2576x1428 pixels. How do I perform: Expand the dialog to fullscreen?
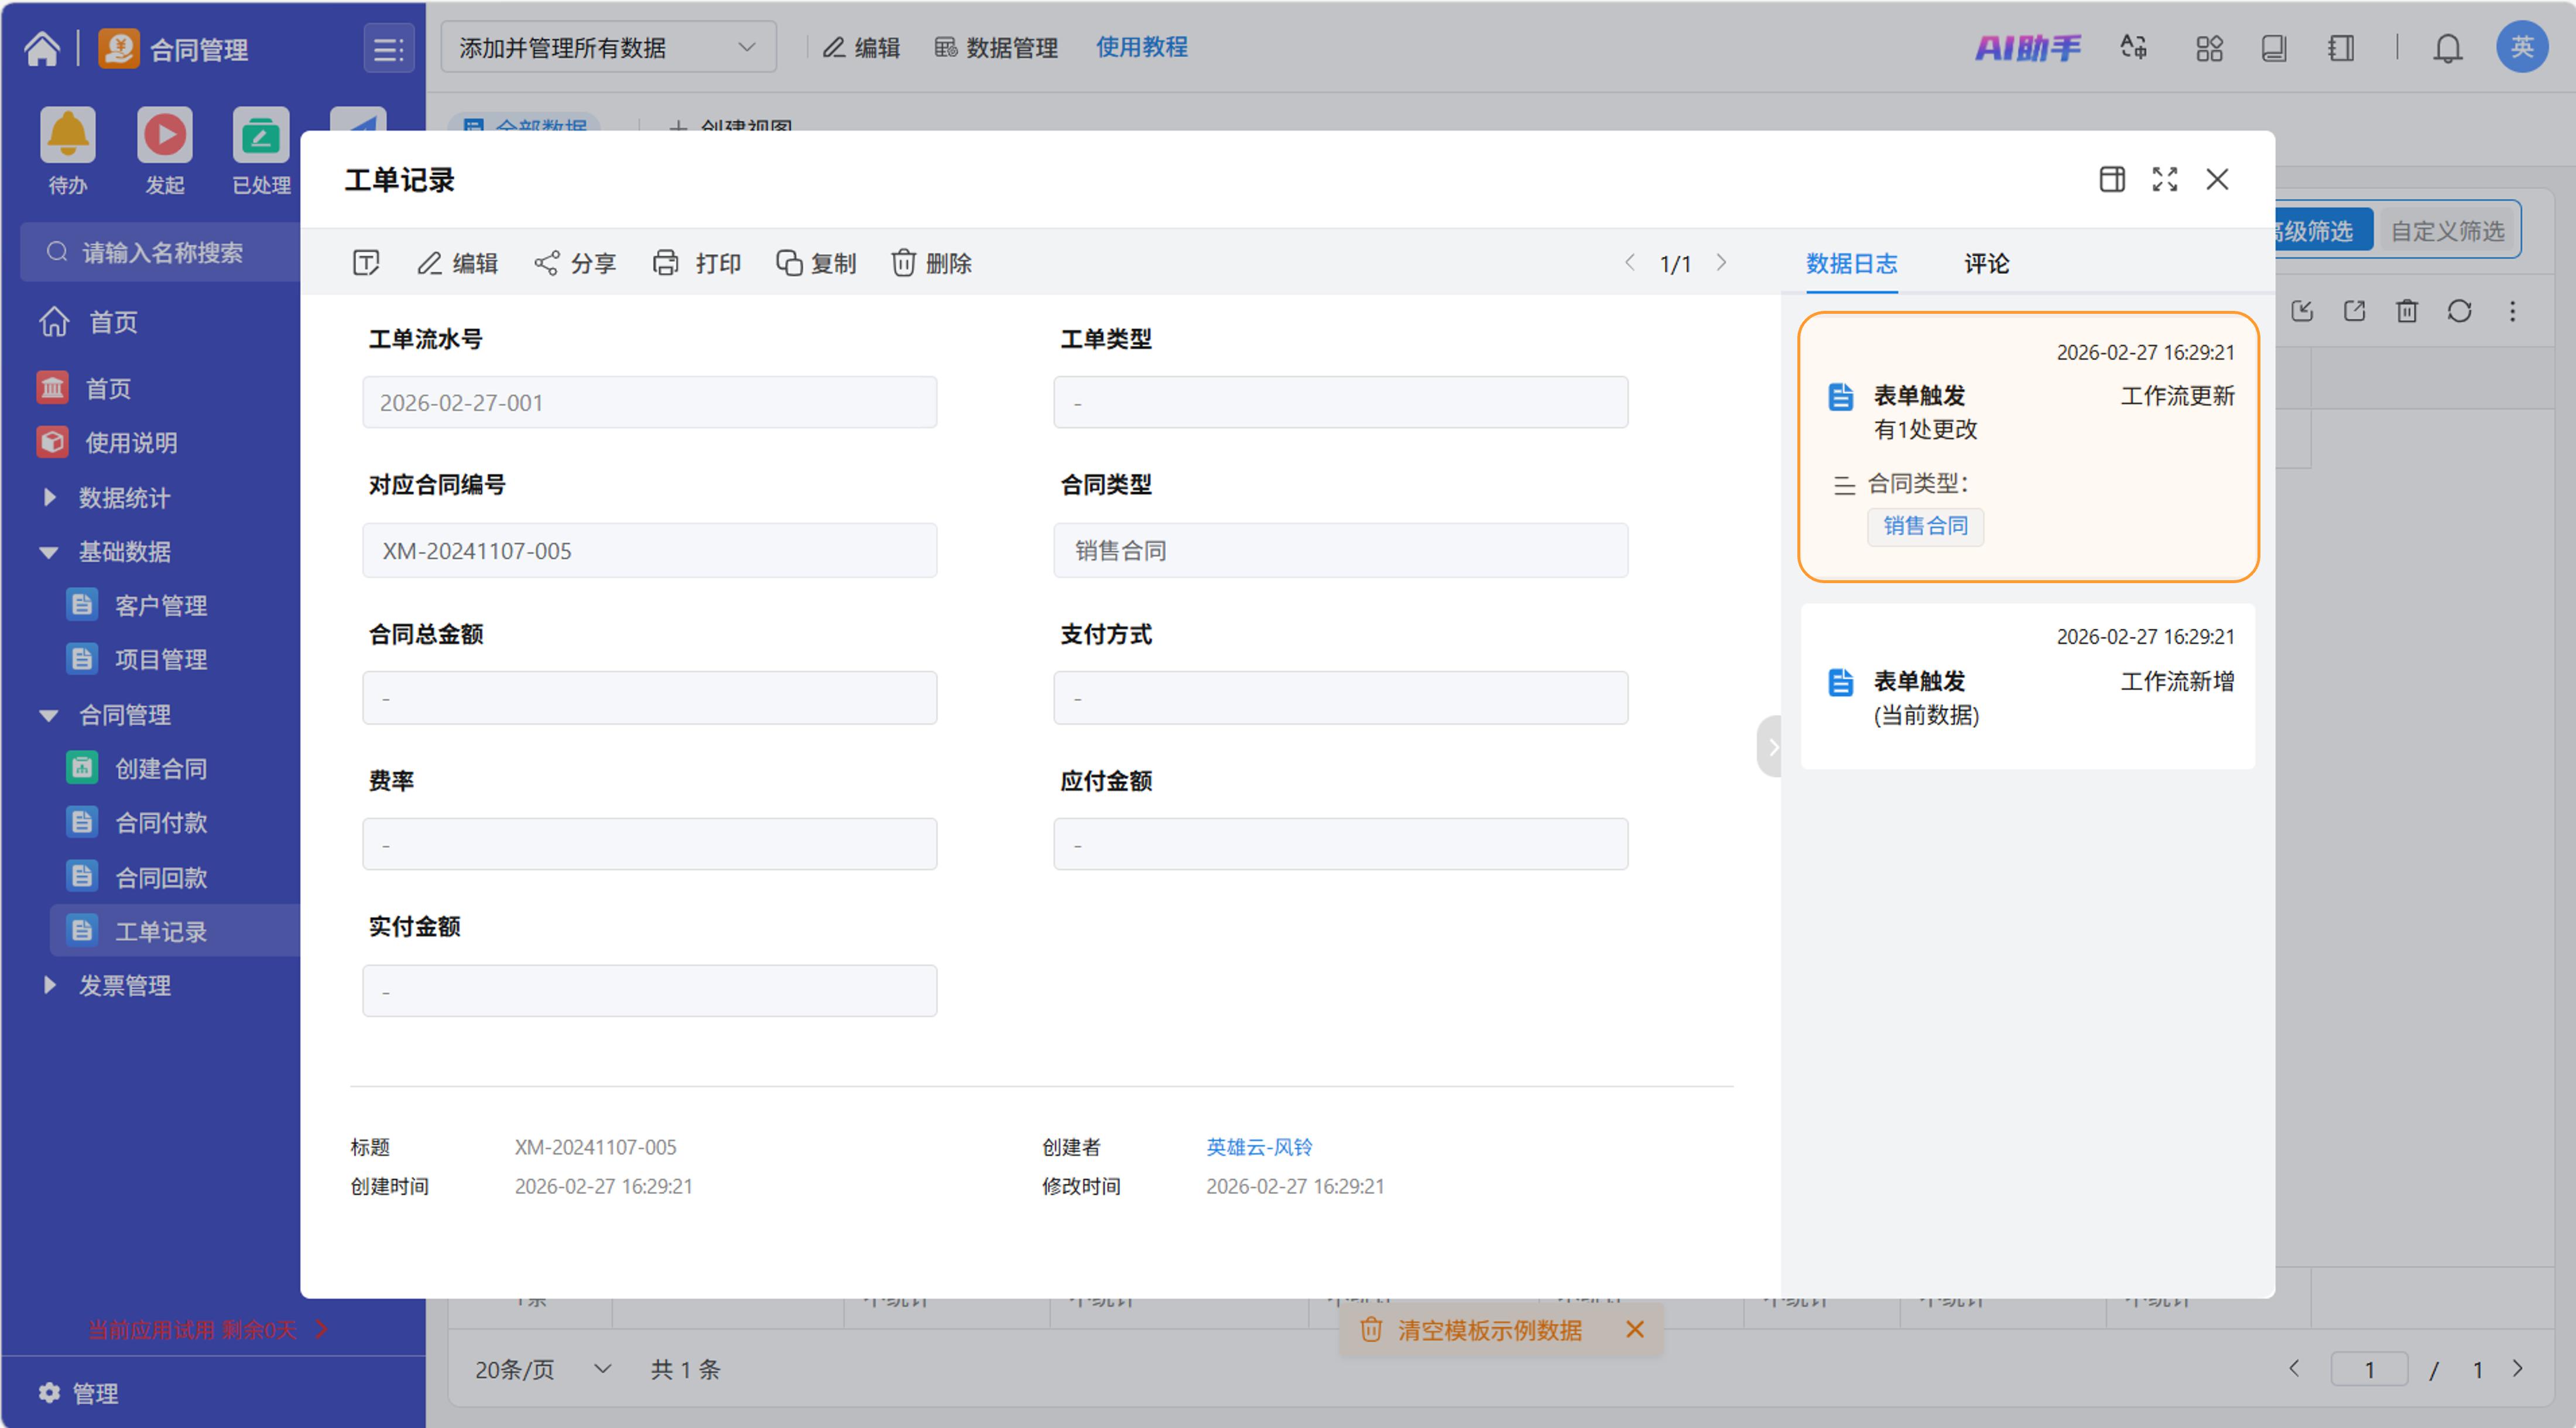point(2165,179)
